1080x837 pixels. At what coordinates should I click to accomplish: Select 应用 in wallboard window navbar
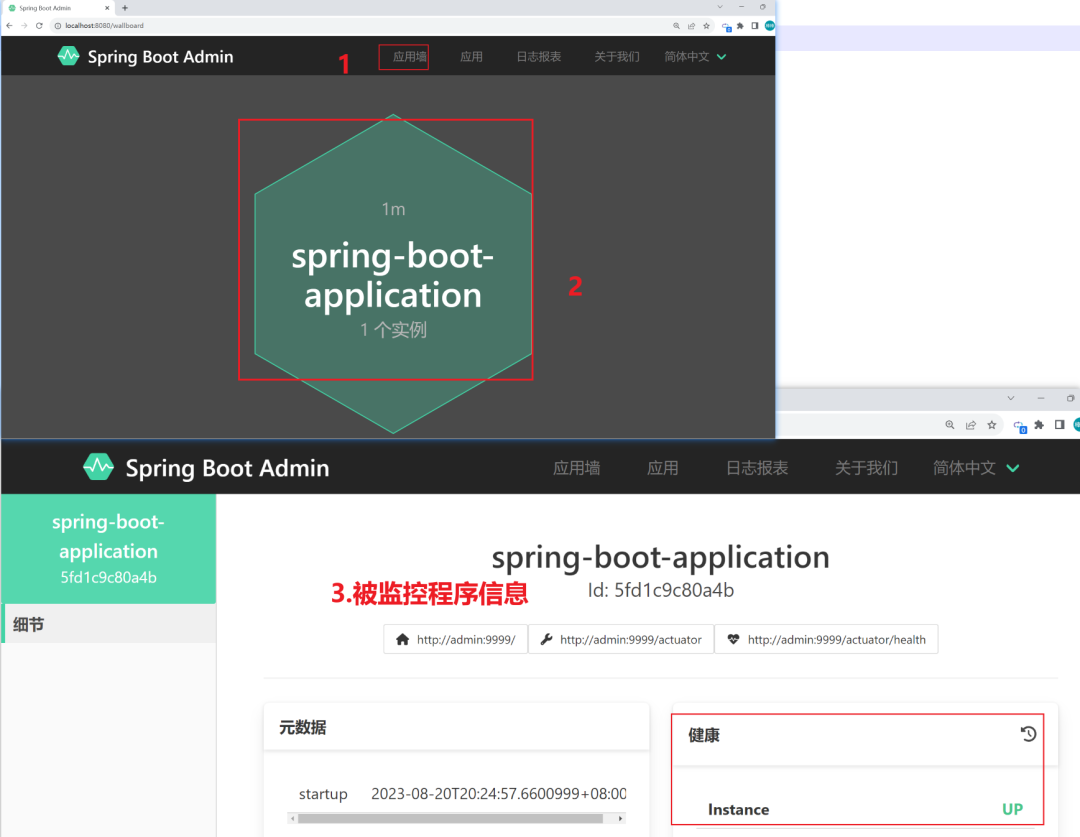click(471, 56)
